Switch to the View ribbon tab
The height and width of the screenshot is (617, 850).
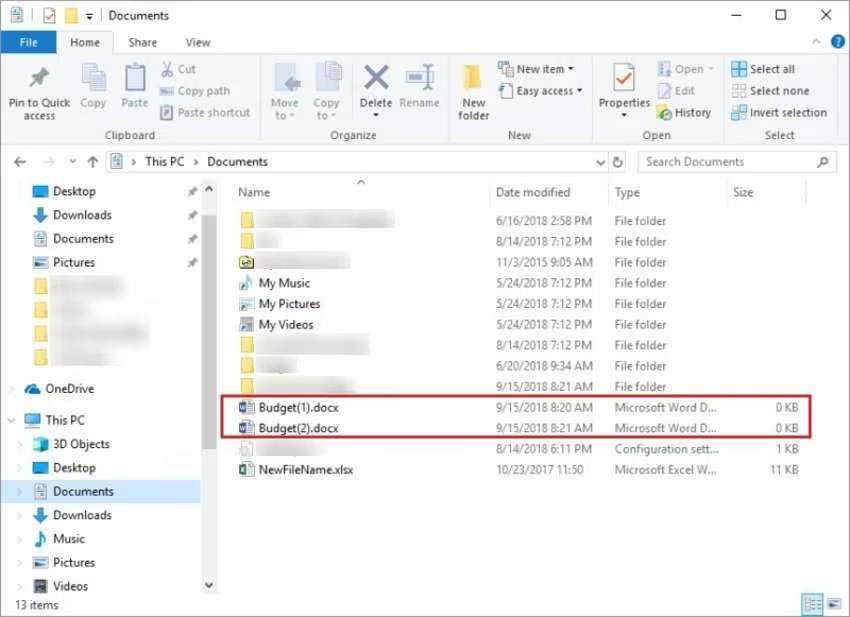tap(198, 42)
